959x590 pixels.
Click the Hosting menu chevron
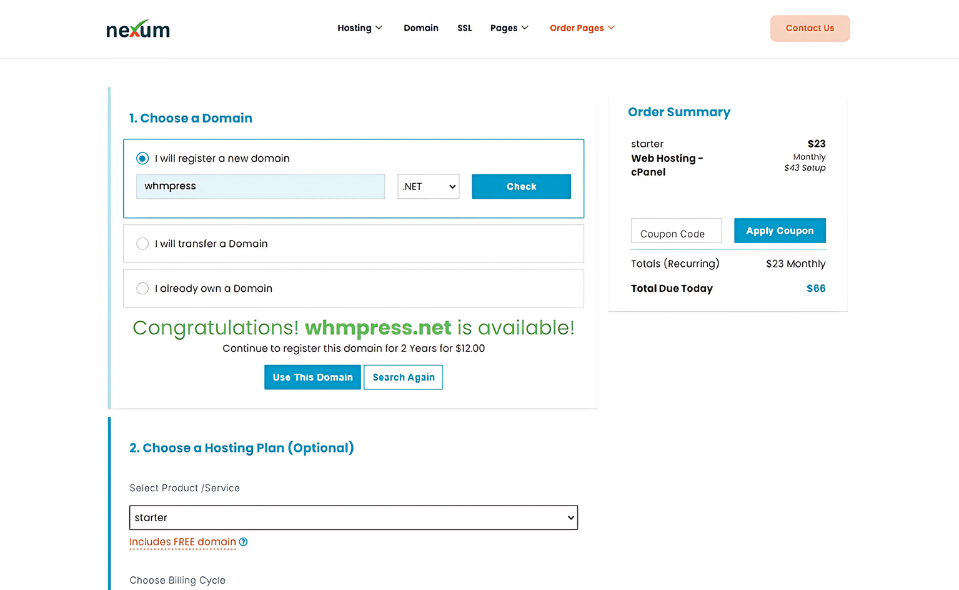point(379,28)
